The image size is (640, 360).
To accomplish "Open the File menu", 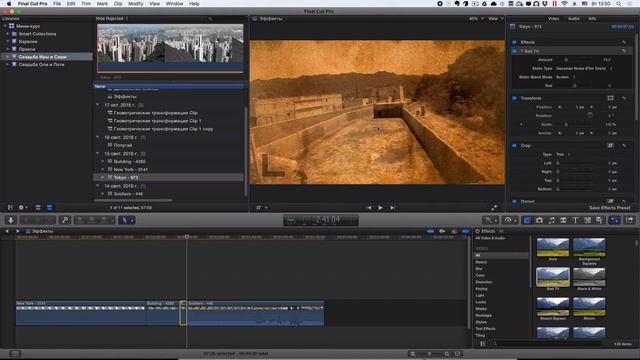I will (x=57, y=4).
